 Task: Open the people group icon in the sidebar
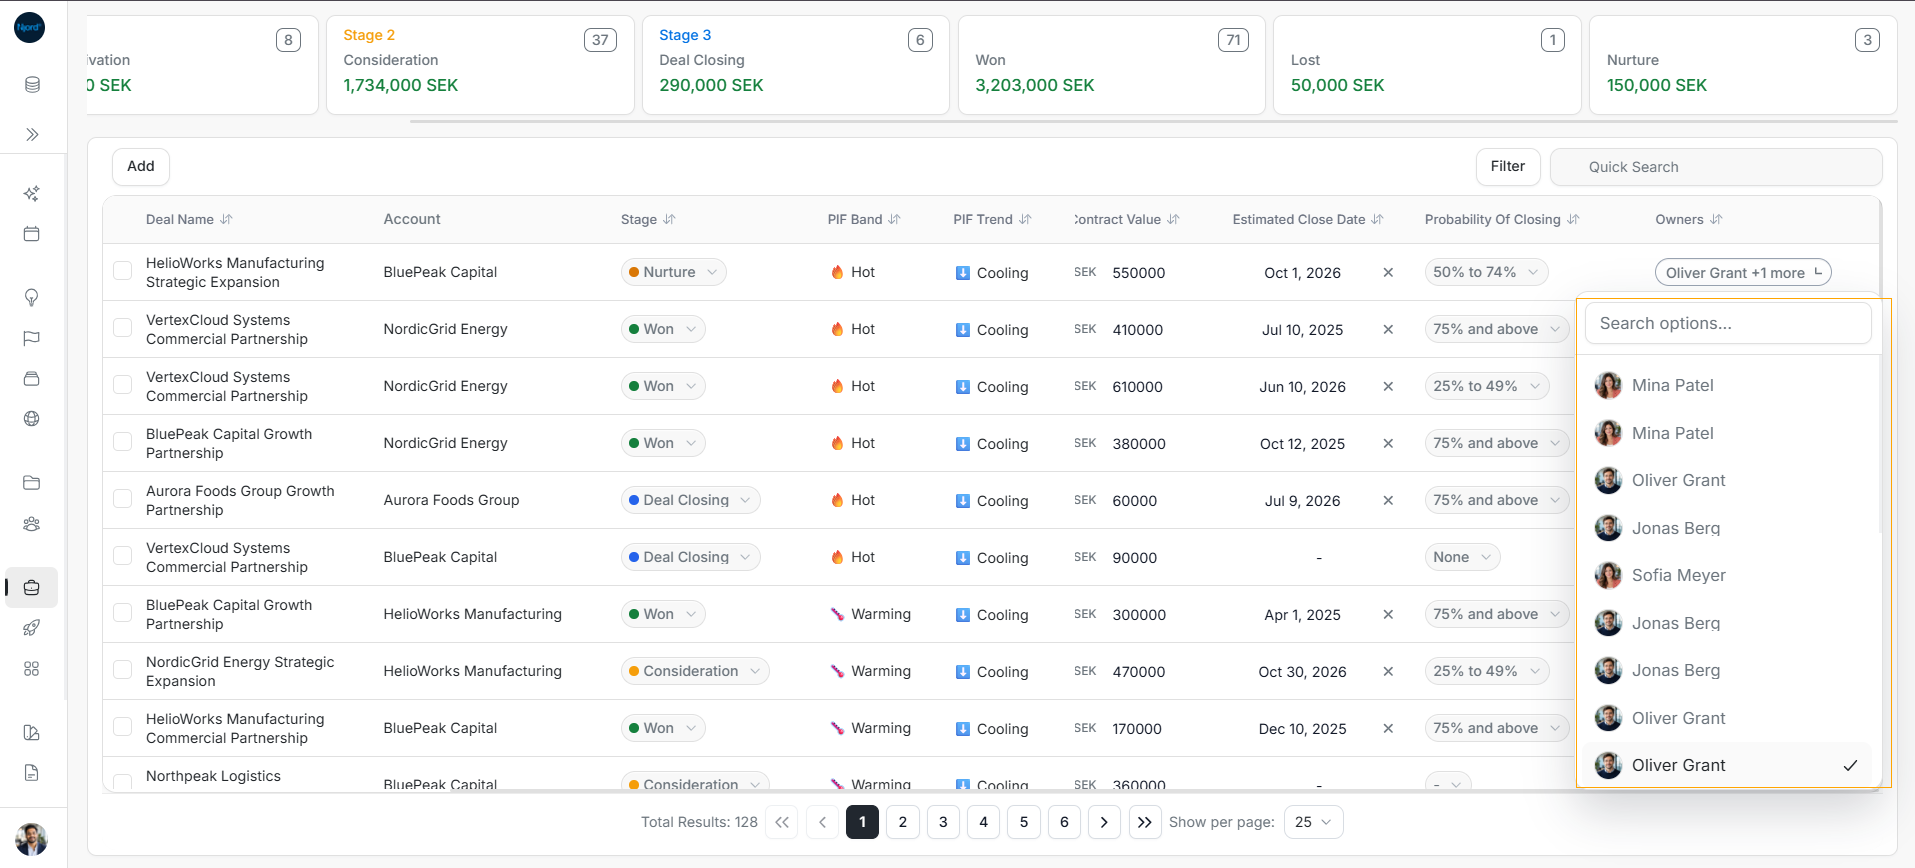(x=32, y=524)
